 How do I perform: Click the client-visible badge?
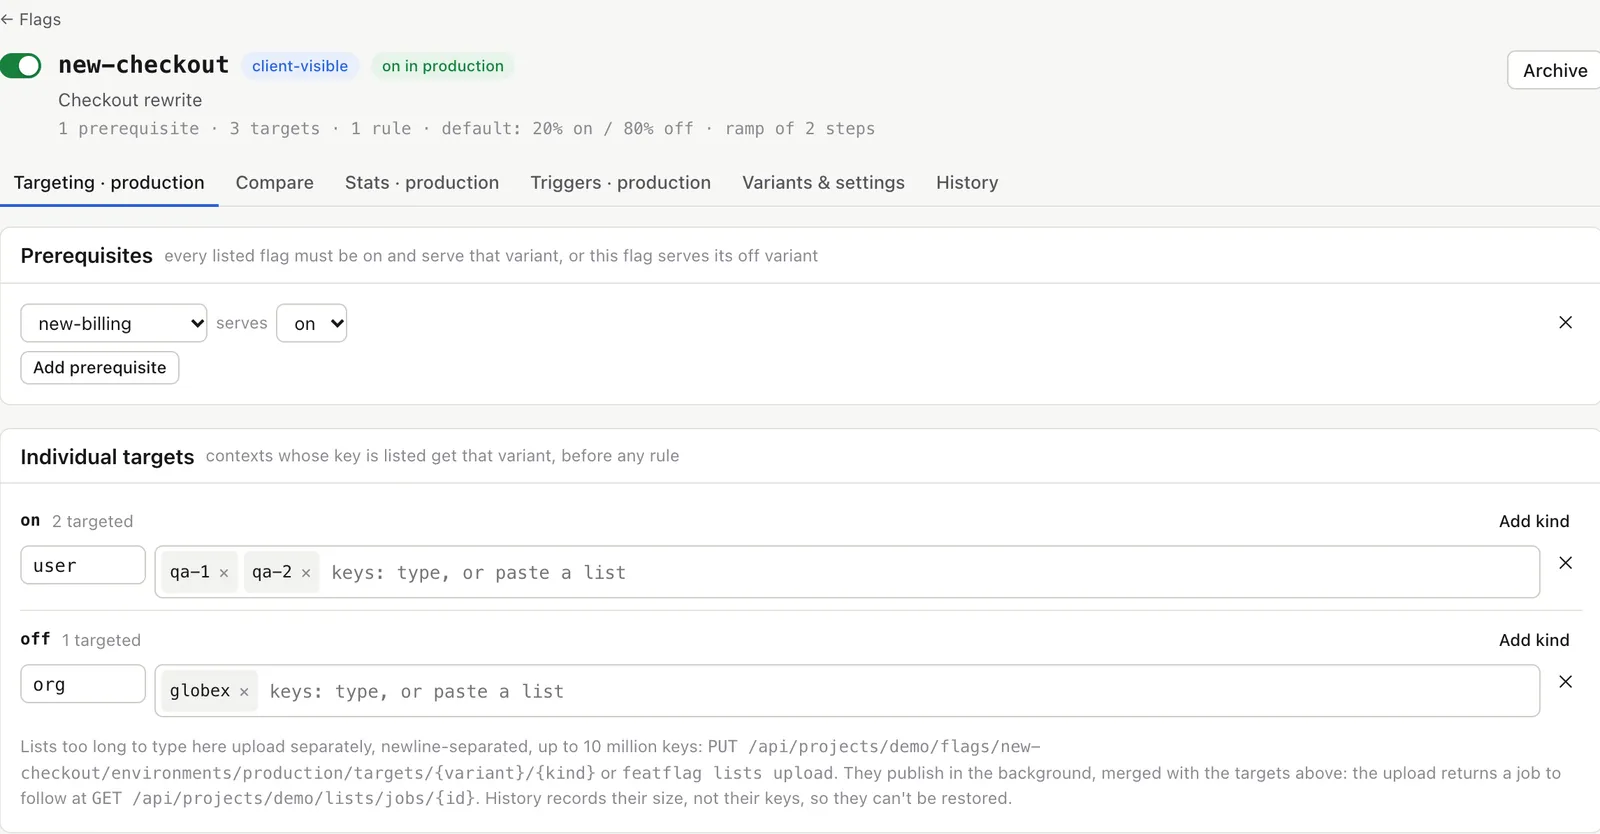300,66
